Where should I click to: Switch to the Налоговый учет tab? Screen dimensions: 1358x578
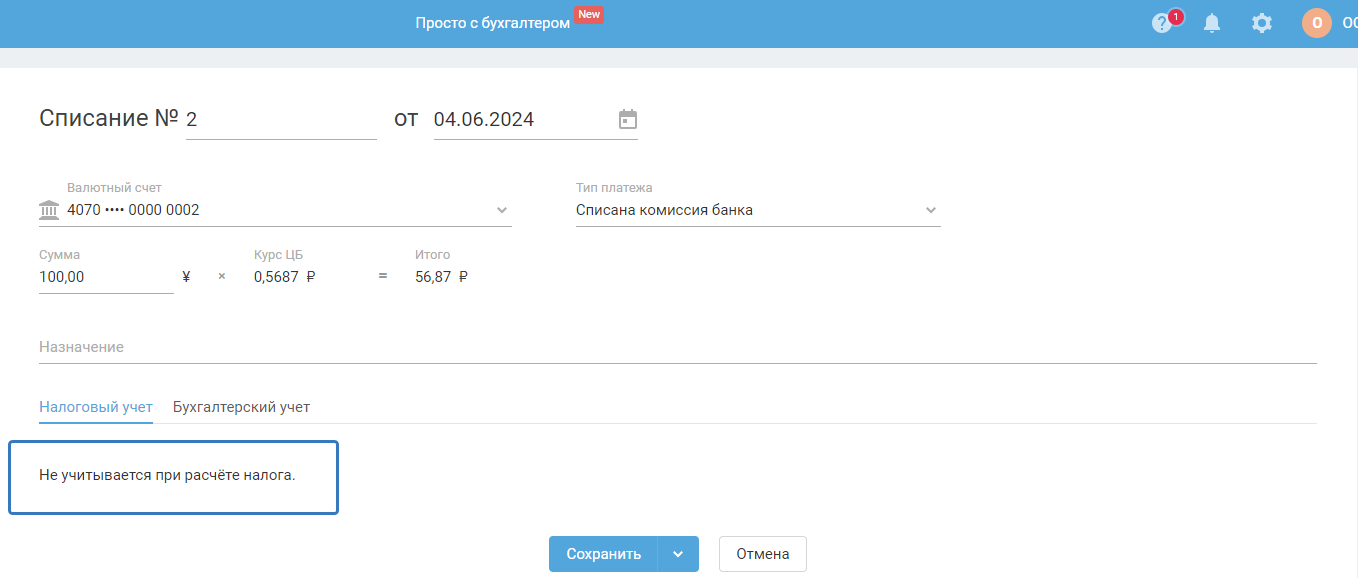[x=96, y=407]
